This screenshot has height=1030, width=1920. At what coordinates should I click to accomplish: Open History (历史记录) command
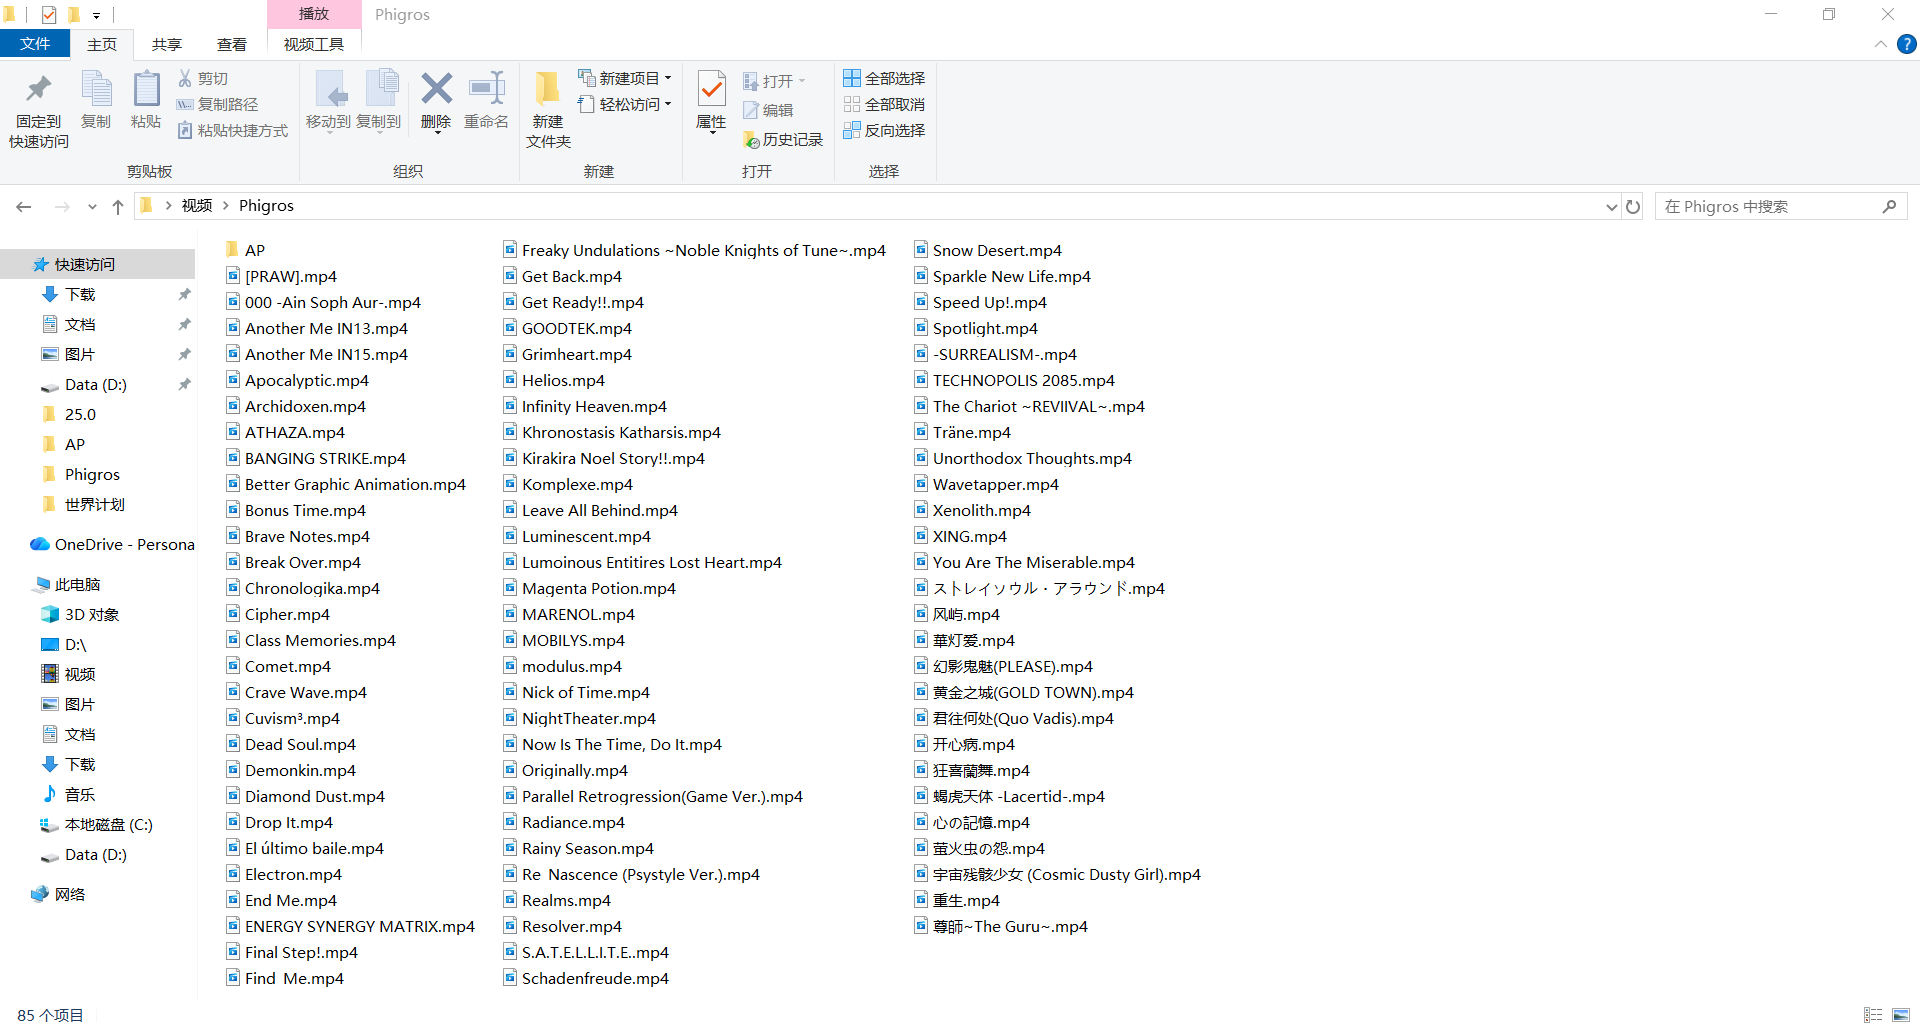click(x=783, y=140)
